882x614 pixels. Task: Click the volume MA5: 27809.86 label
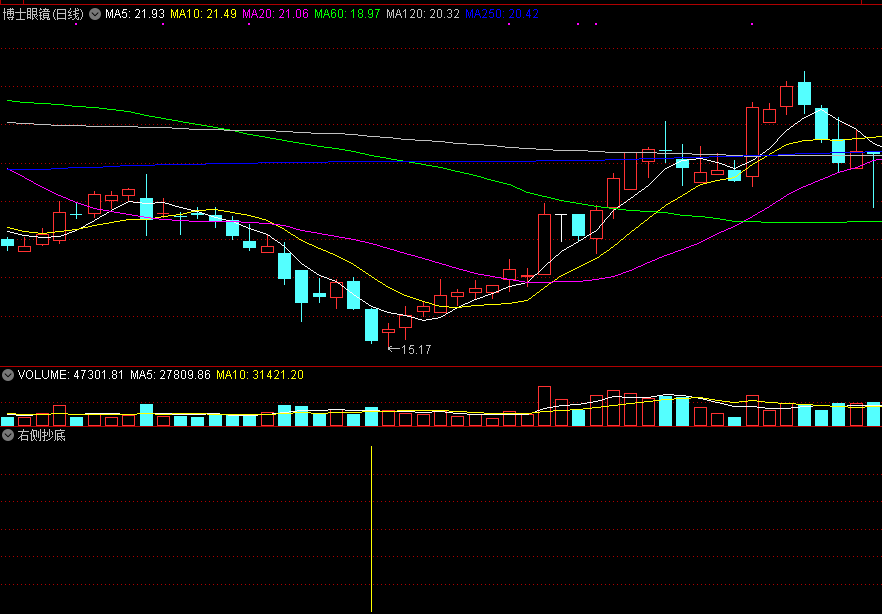[x=170, y=375]
